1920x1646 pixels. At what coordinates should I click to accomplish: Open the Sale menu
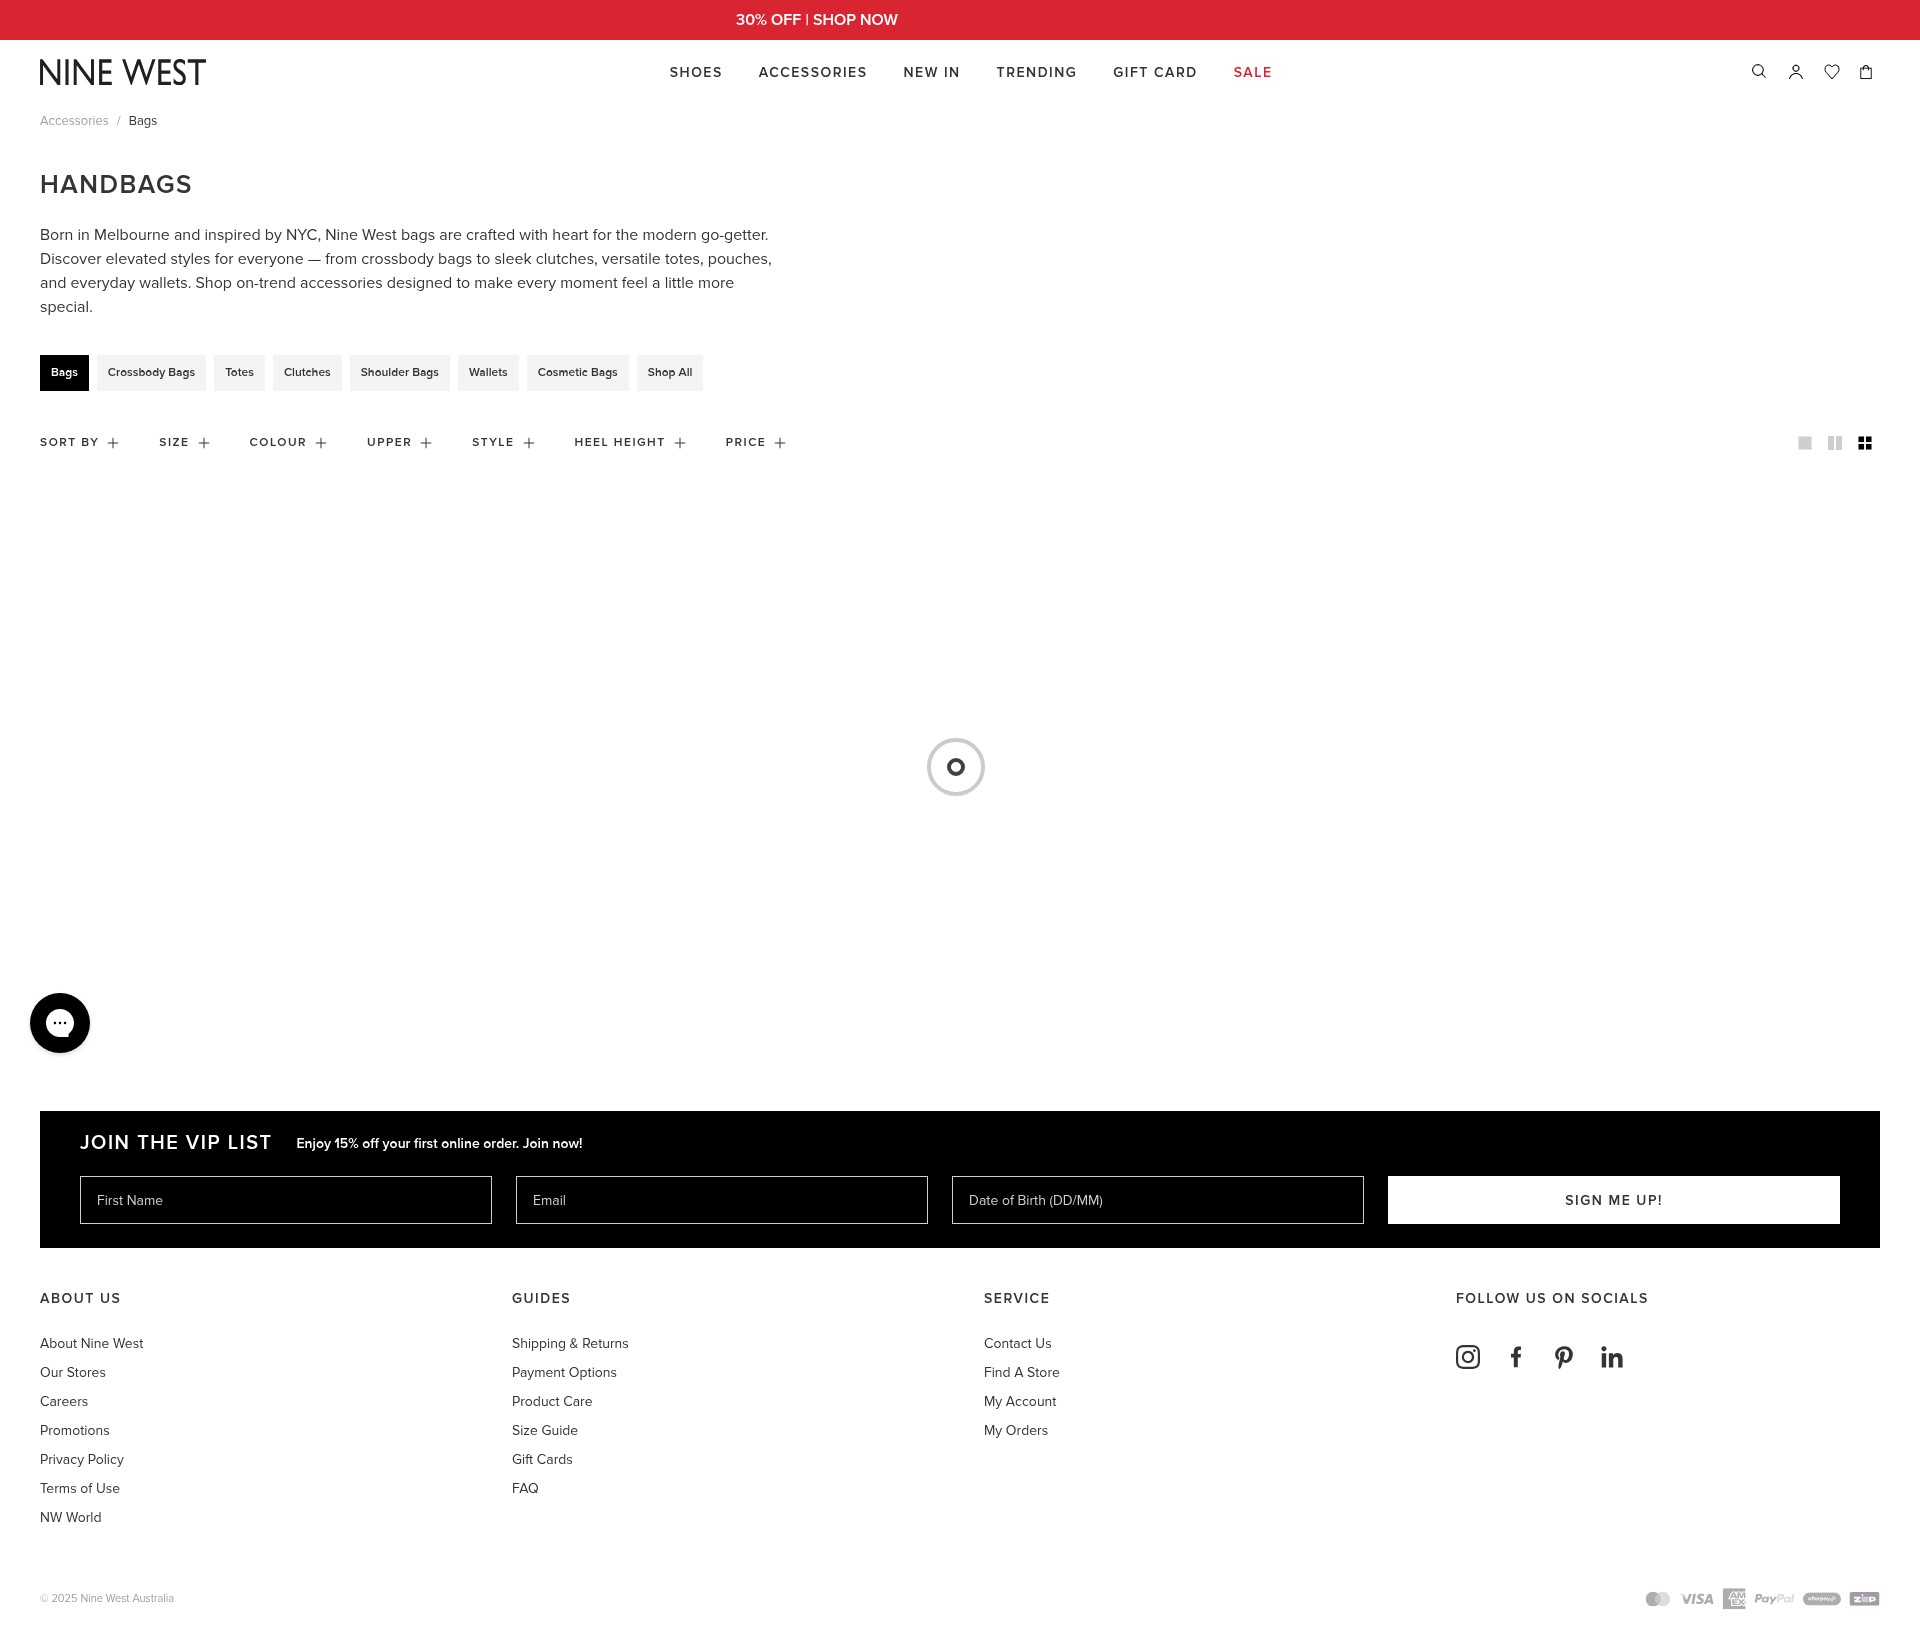tap(1253, 72)
